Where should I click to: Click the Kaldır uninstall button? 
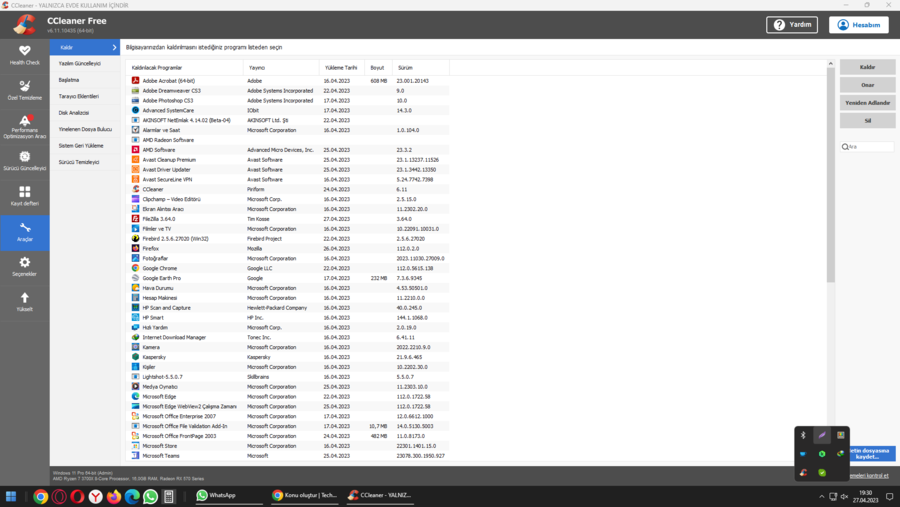[x=867, y=67]
